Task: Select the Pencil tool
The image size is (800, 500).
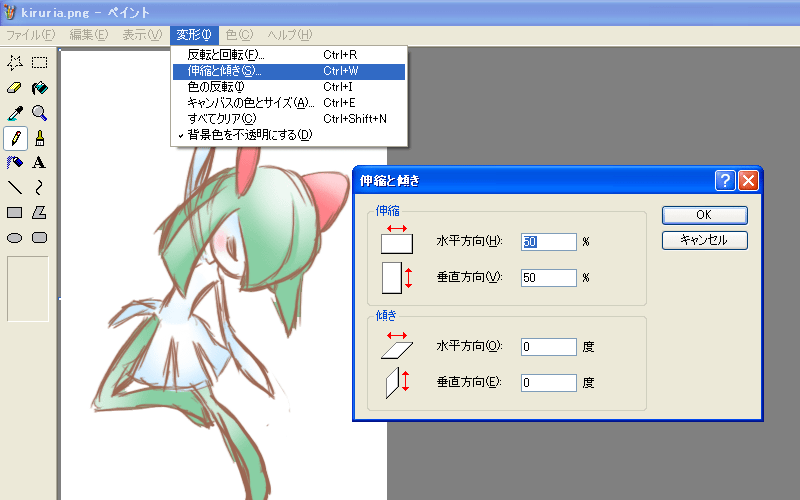Action: point(15,138)
